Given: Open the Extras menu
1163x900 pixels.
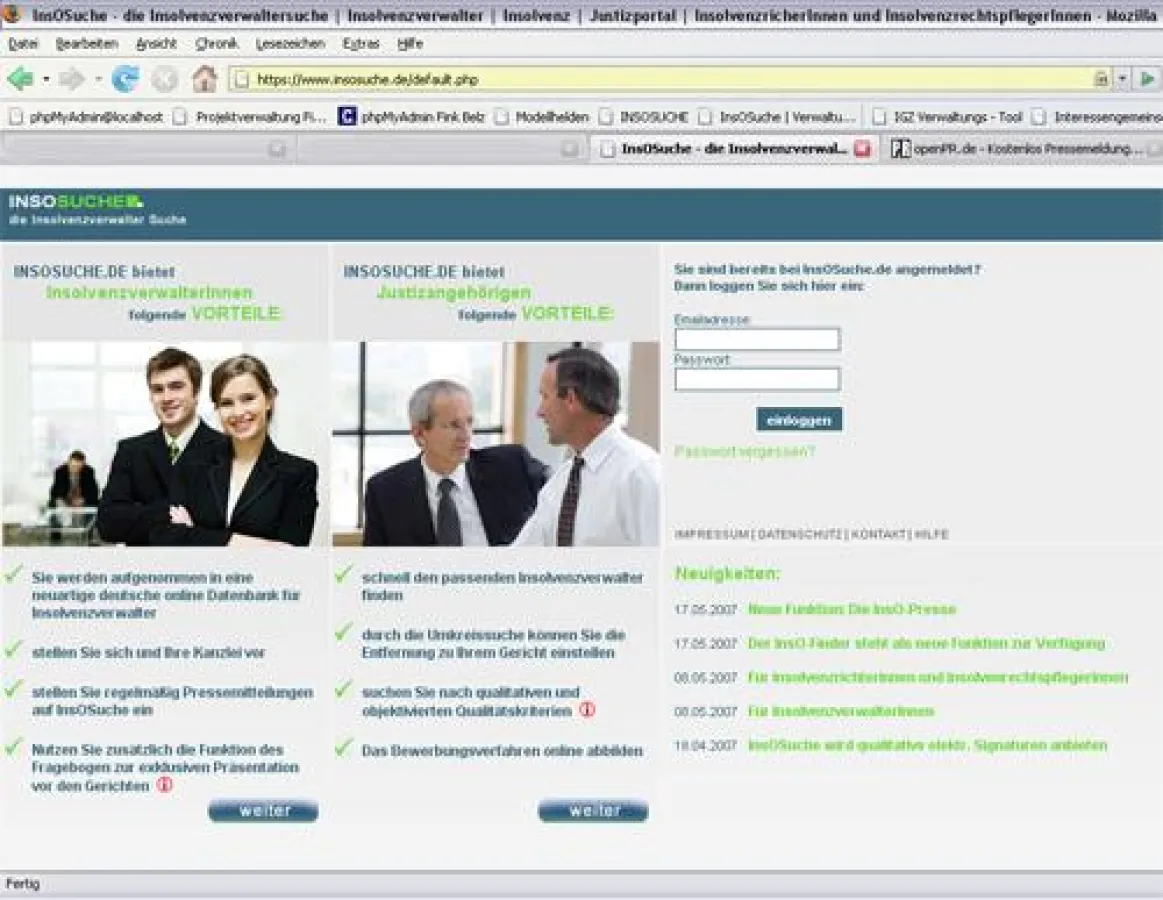Looking at the screenshot, I should 360,43.
